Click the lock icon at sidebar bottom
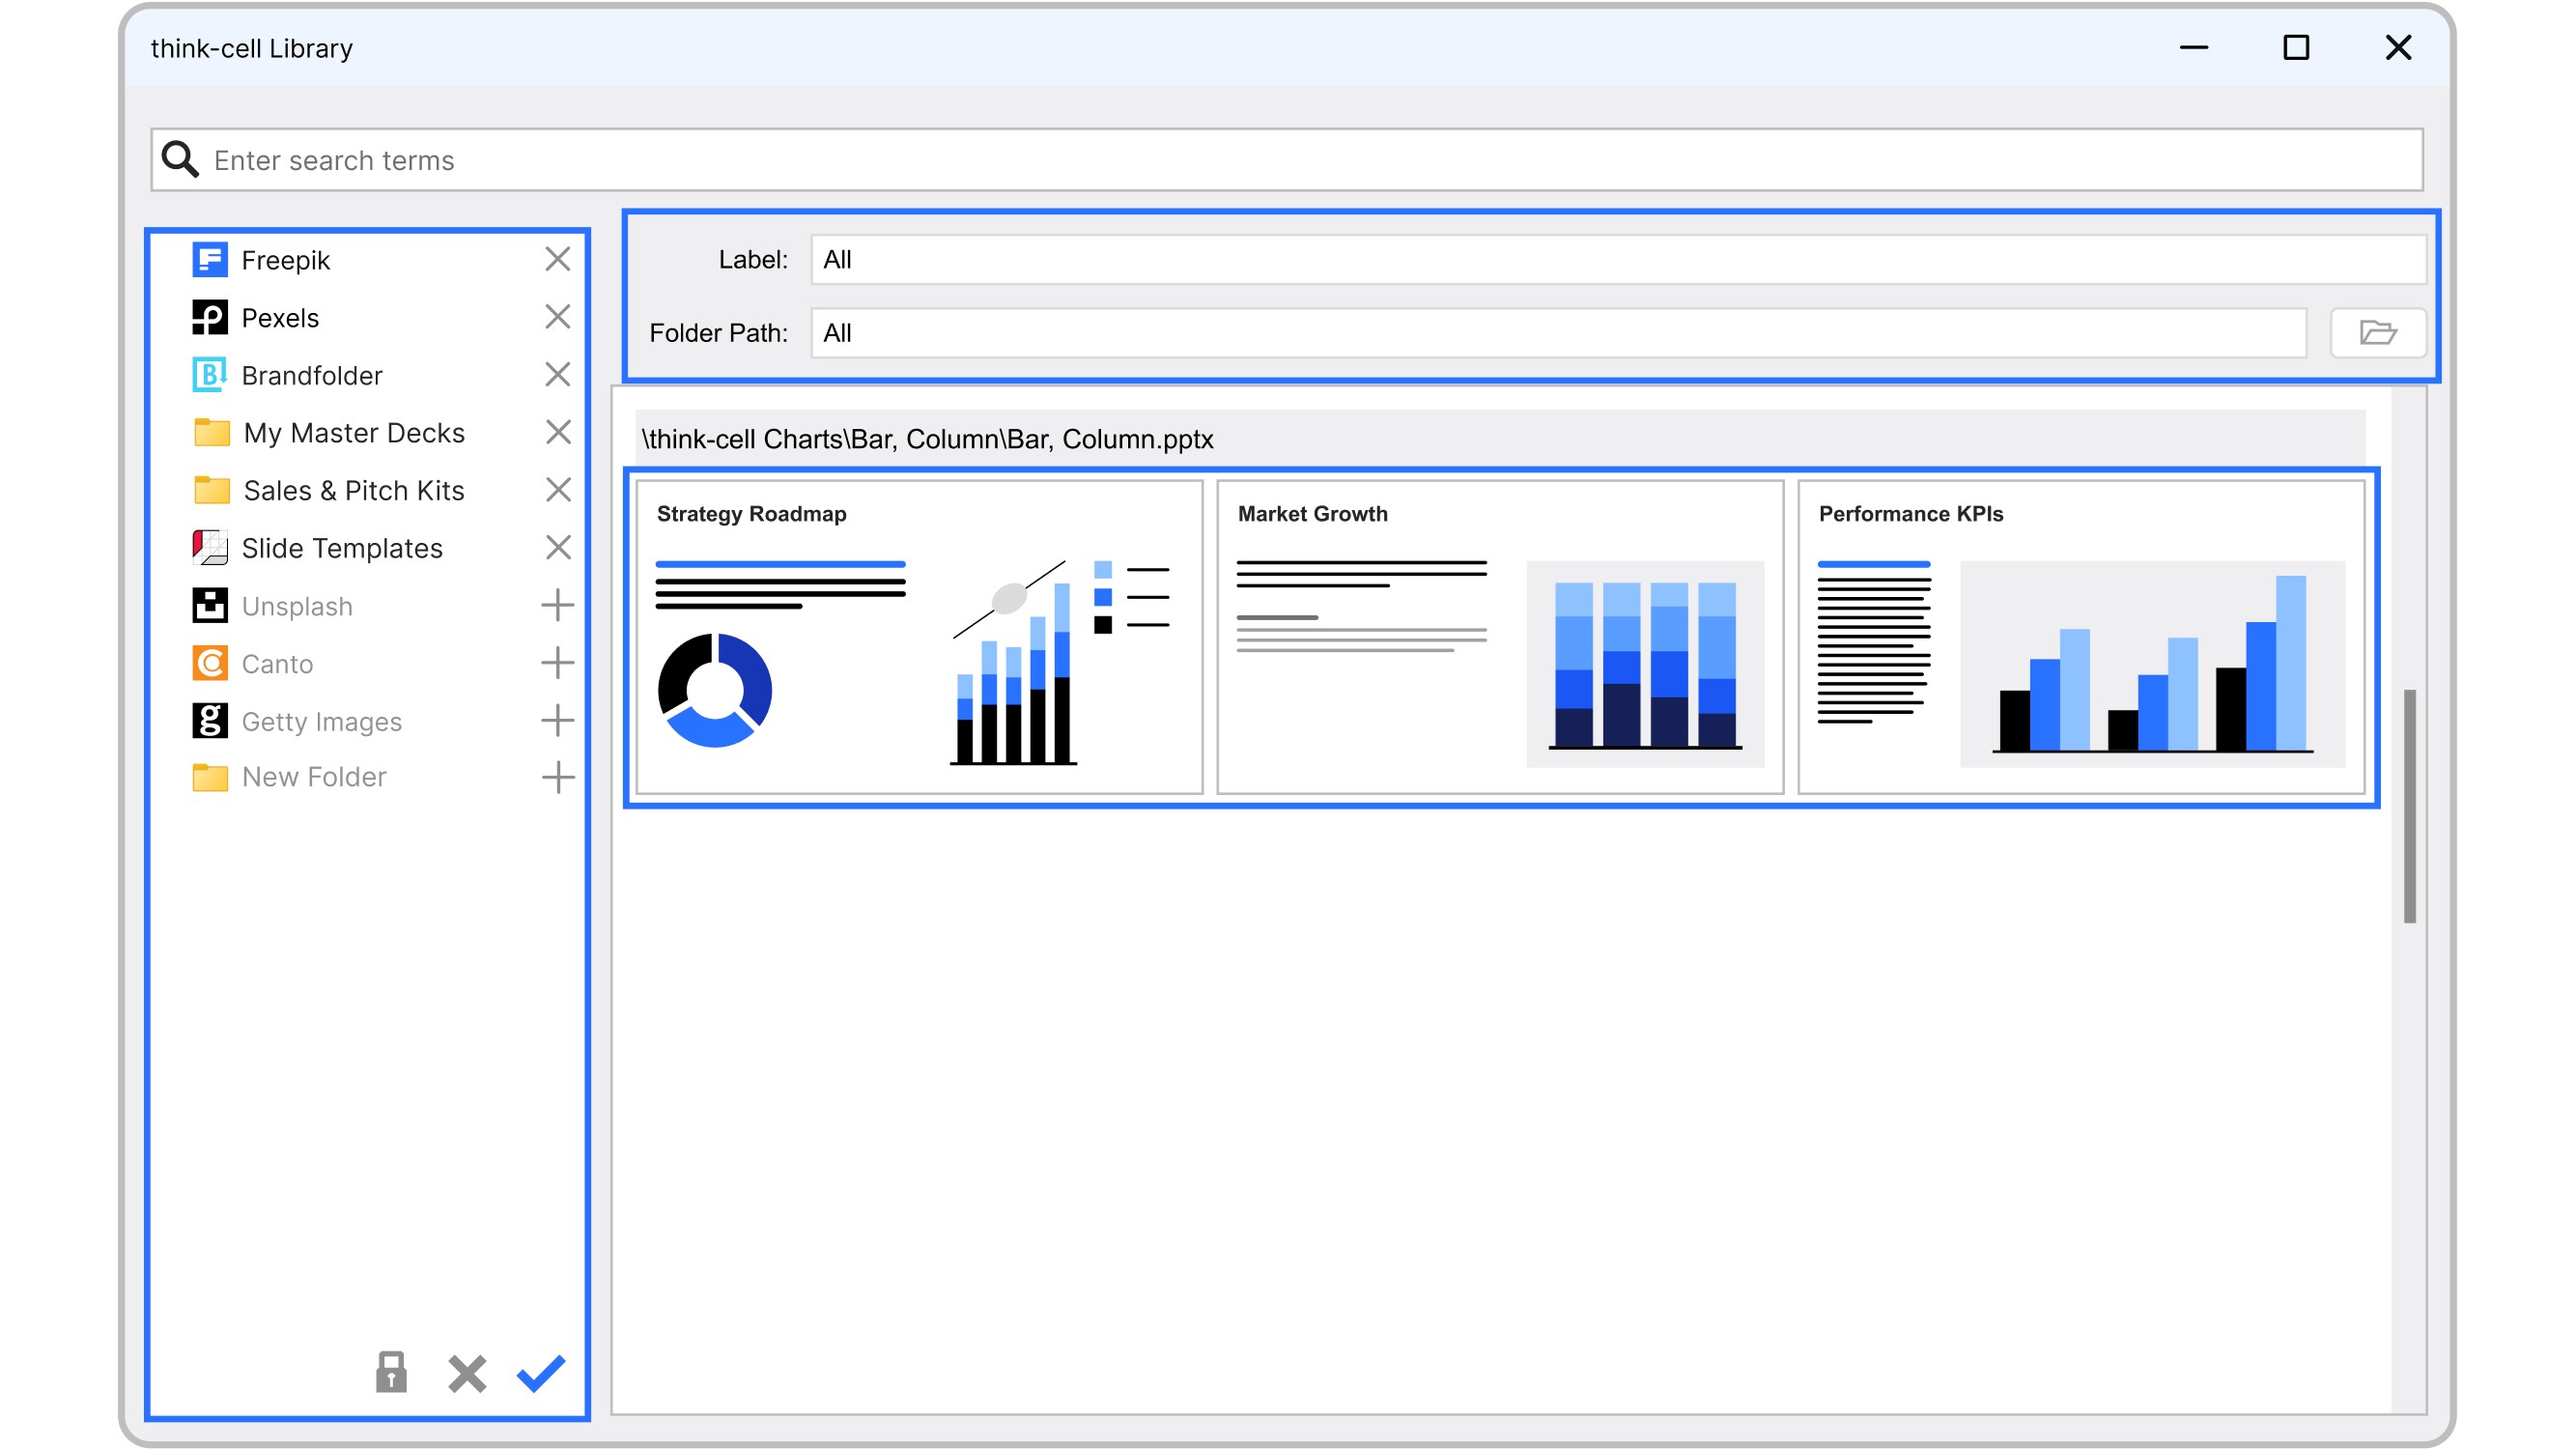Viewport: 2576px width, 1449px height. point(391,1373)
